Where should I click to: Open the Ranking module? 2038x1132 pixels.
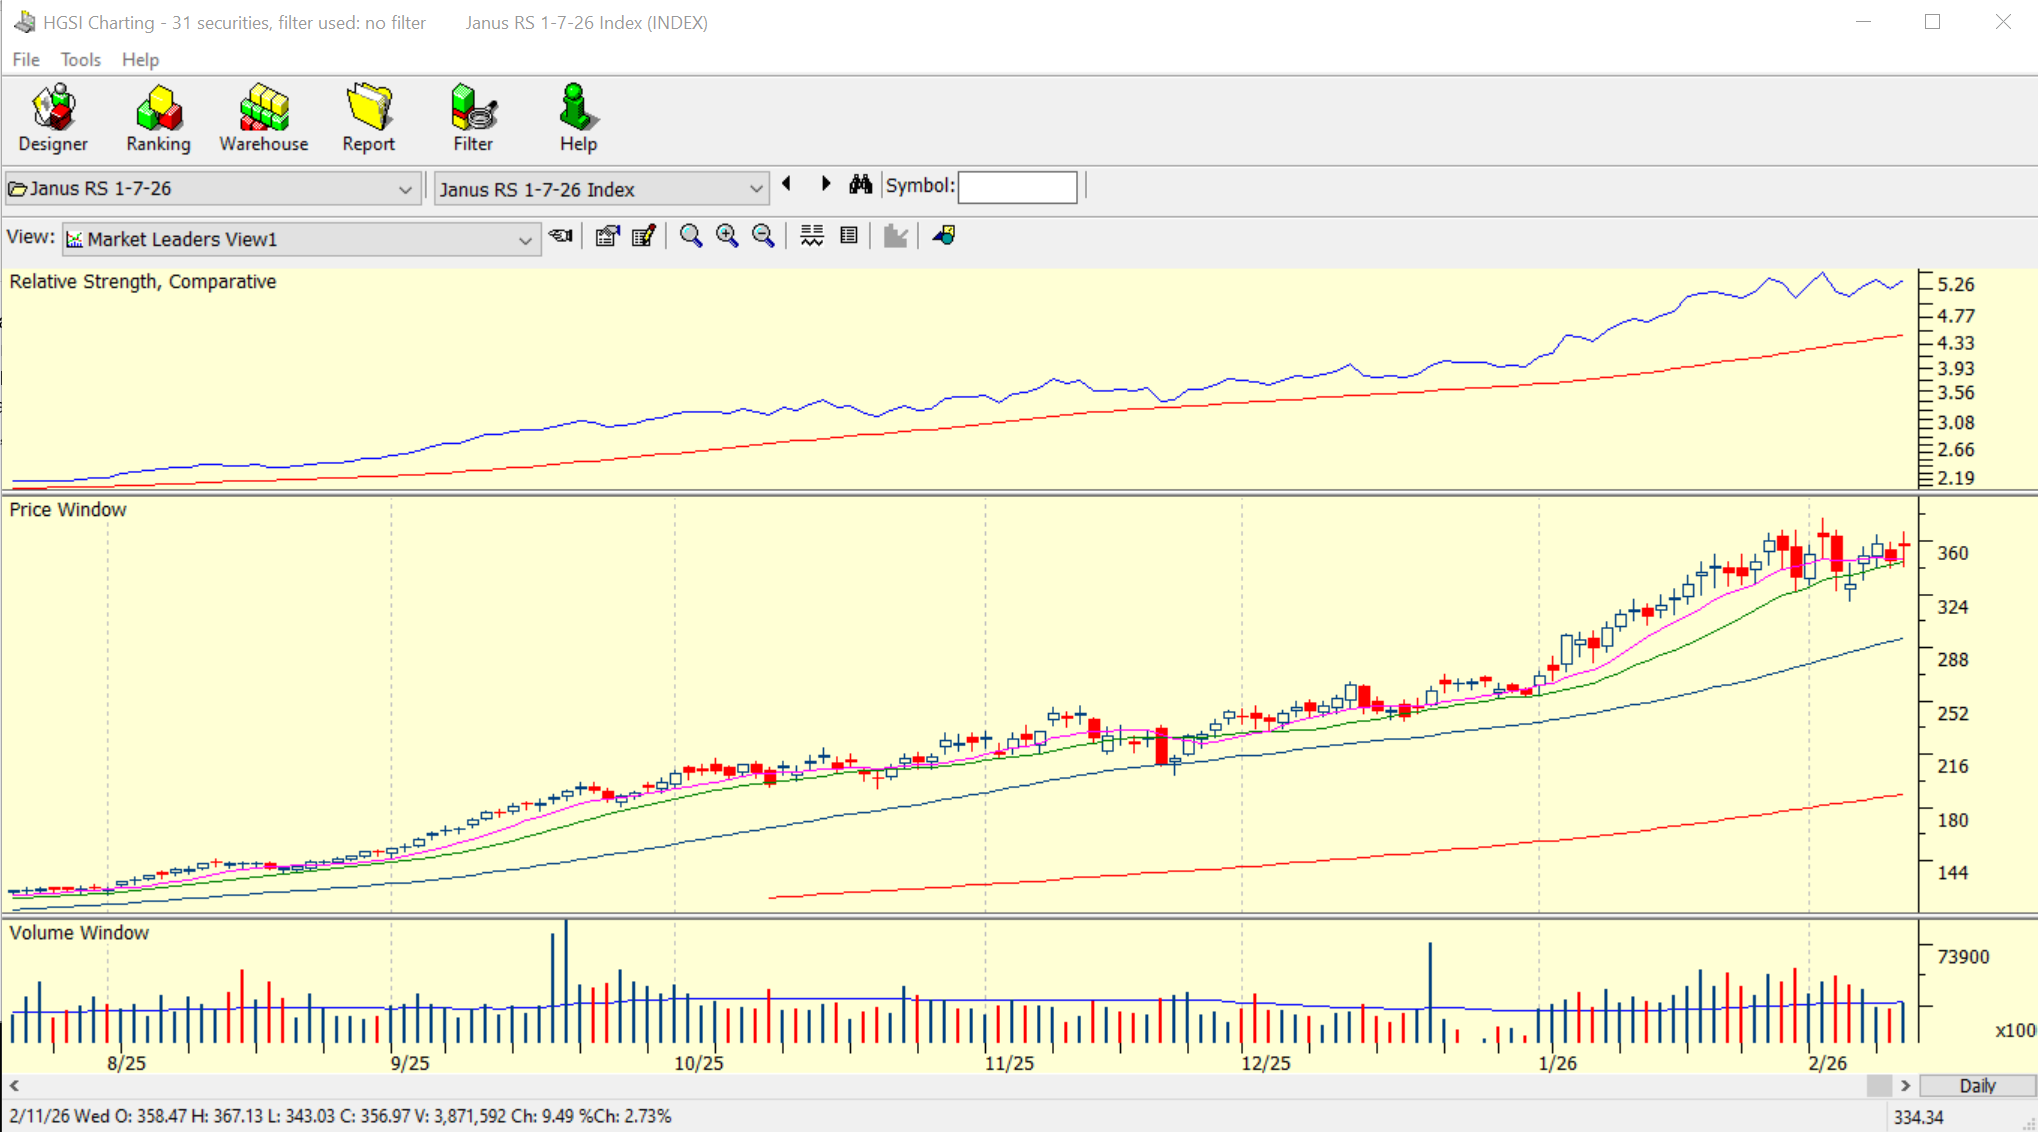[x=158, y=118]
